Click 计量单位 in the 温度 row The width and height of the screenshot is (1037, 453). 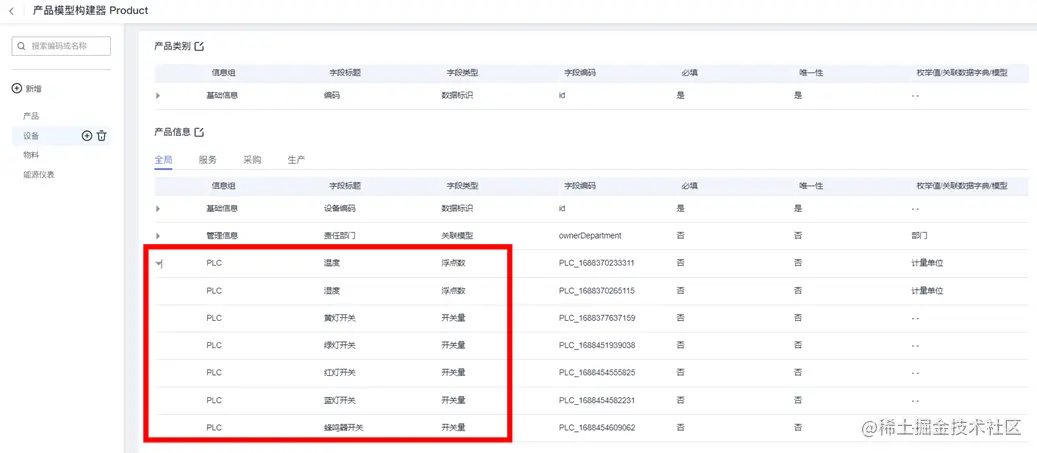(927, 263)
